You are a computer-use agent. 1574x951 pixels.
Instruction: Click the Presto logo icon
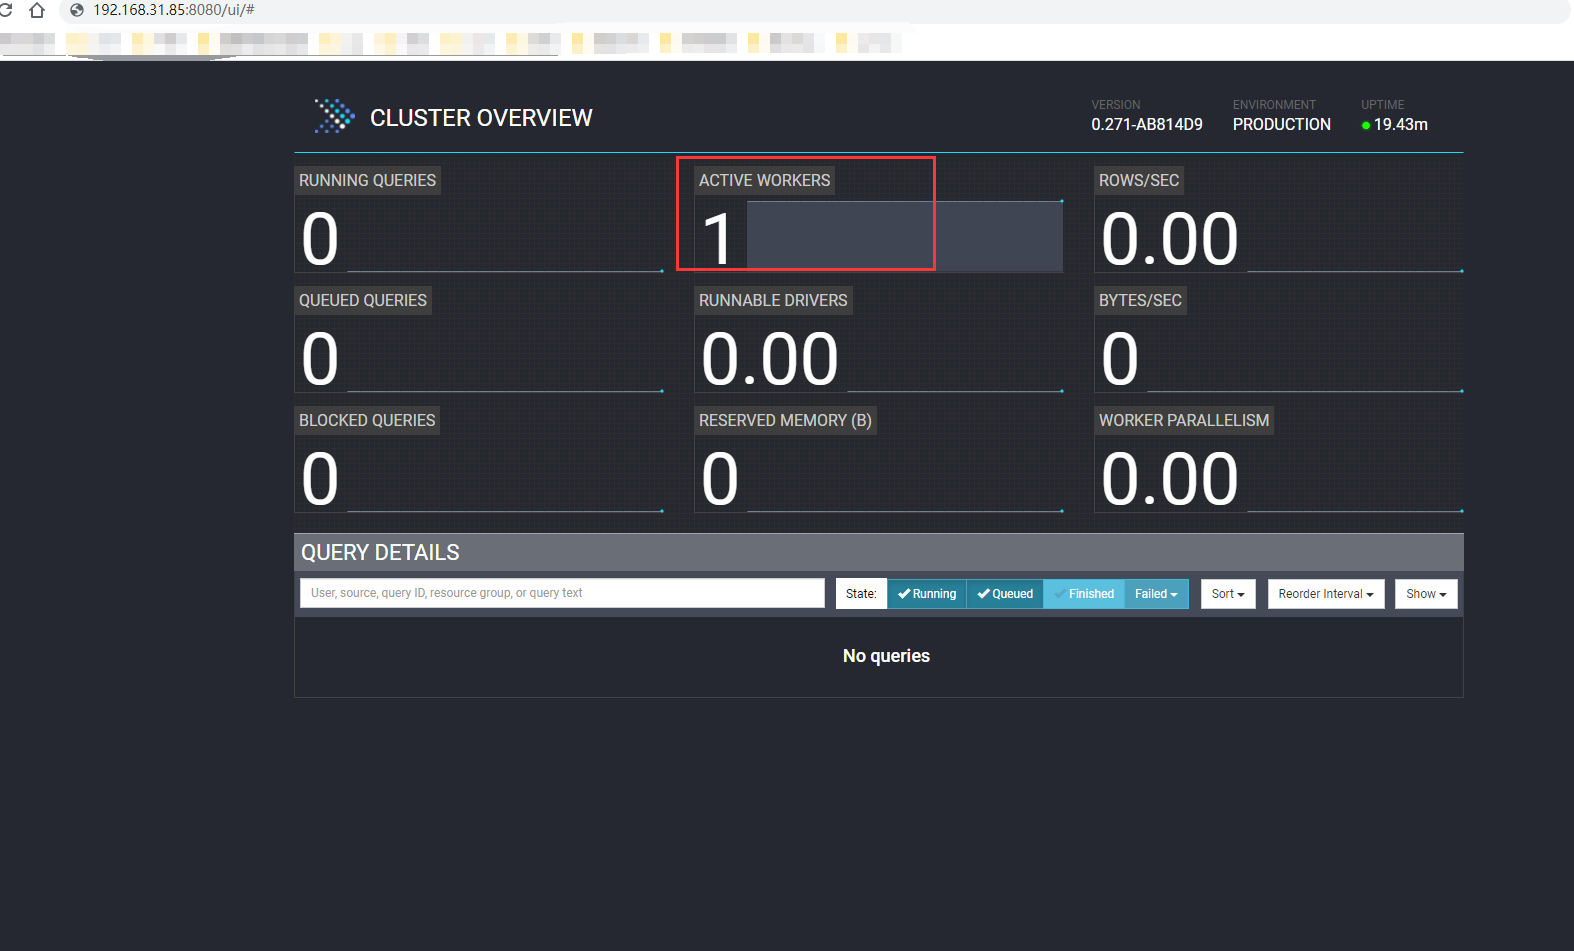click(x=334, y=117)
